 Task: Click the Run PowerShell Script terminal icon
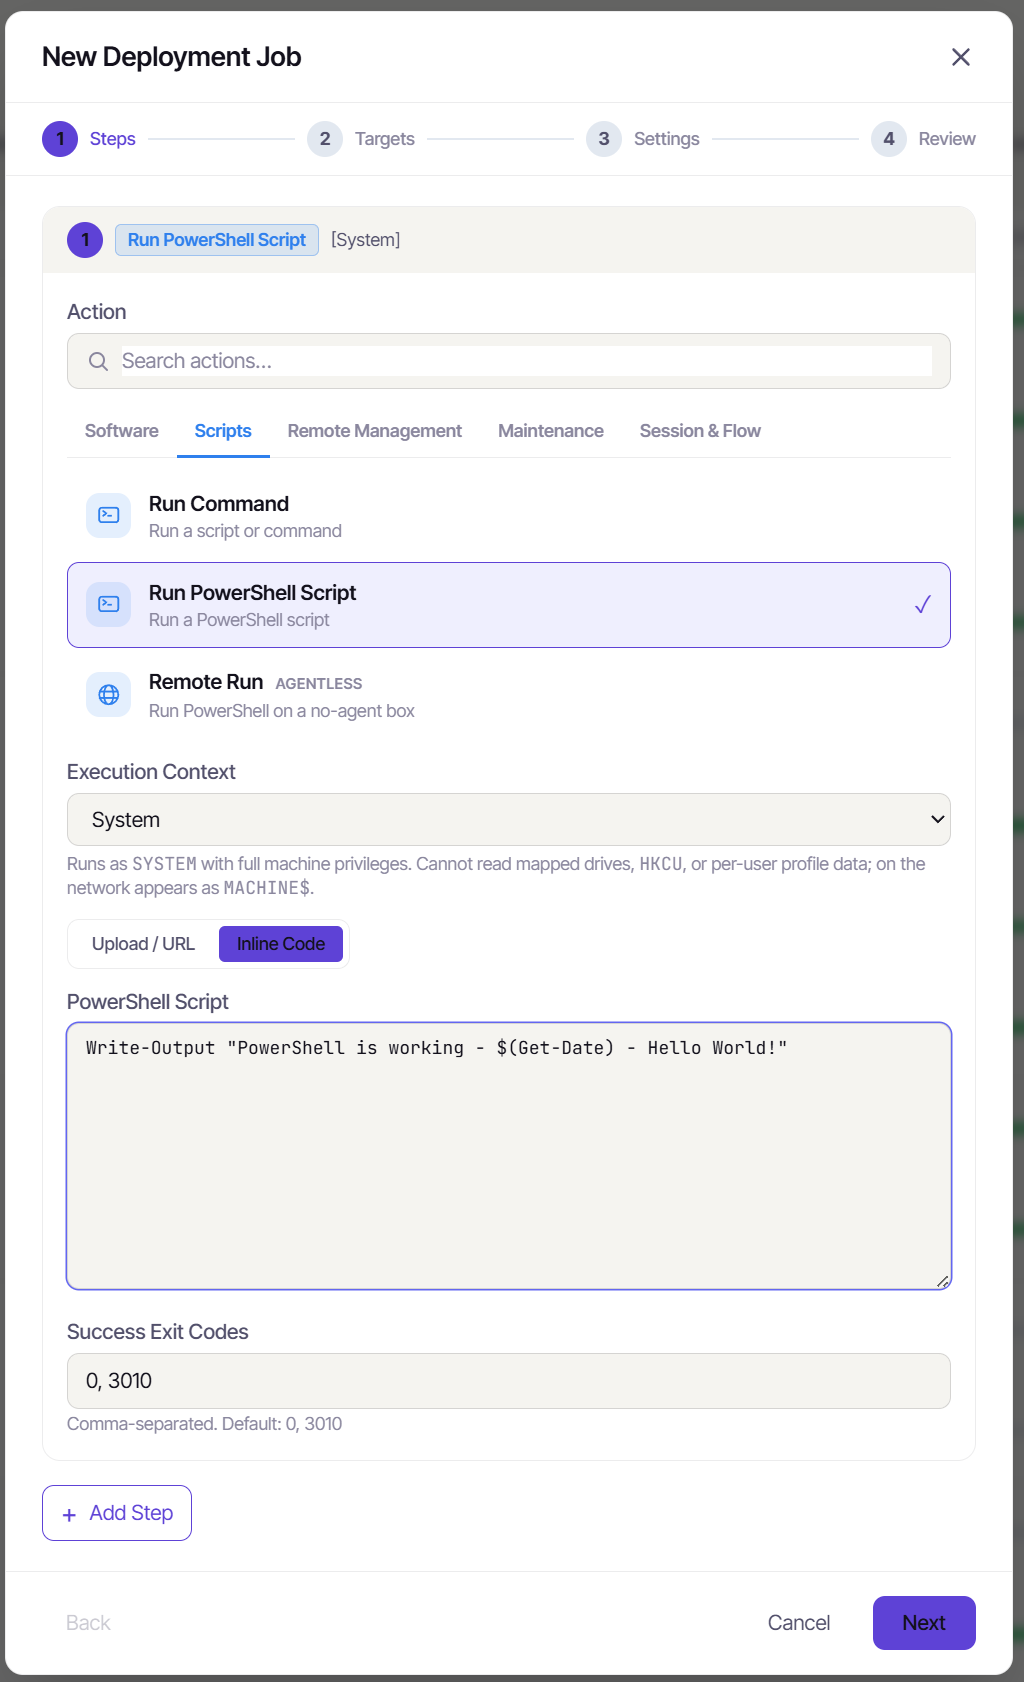pos(109,604)
